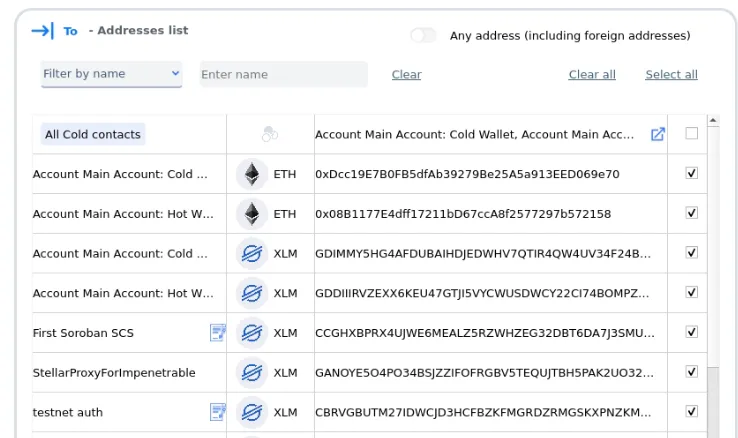
Task: Click the testnet auth name
Action: (68, 413)
